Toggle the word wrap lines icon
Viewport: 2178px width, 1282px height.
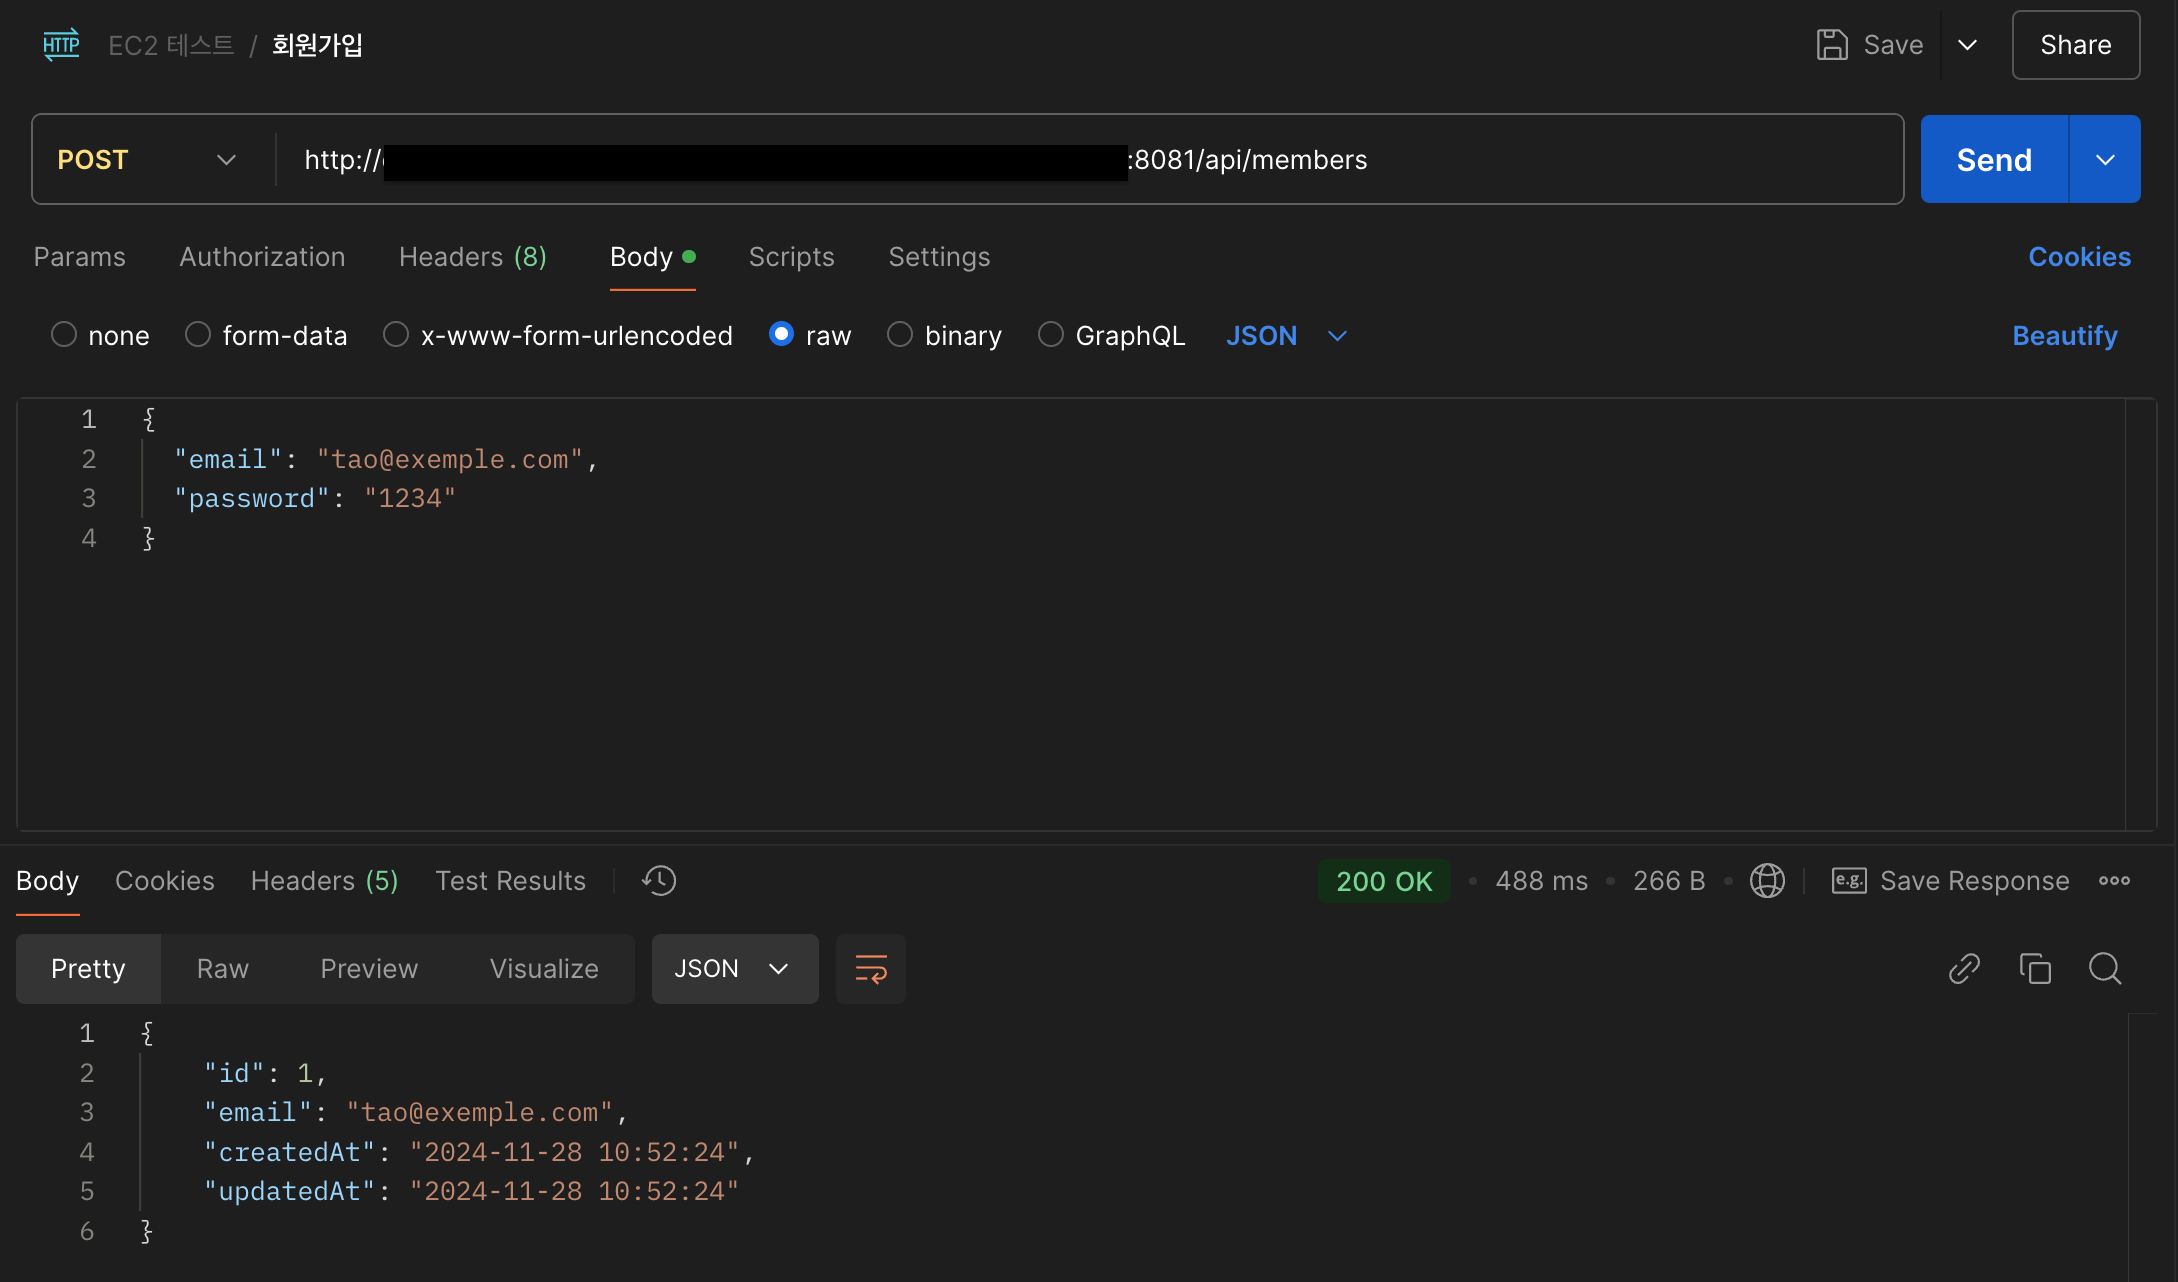tap(870, 969)
